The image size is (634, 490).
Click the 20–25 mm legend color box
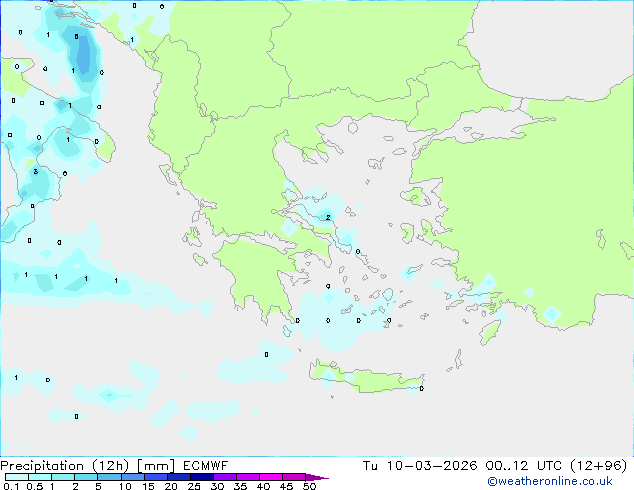pos(178,477)
